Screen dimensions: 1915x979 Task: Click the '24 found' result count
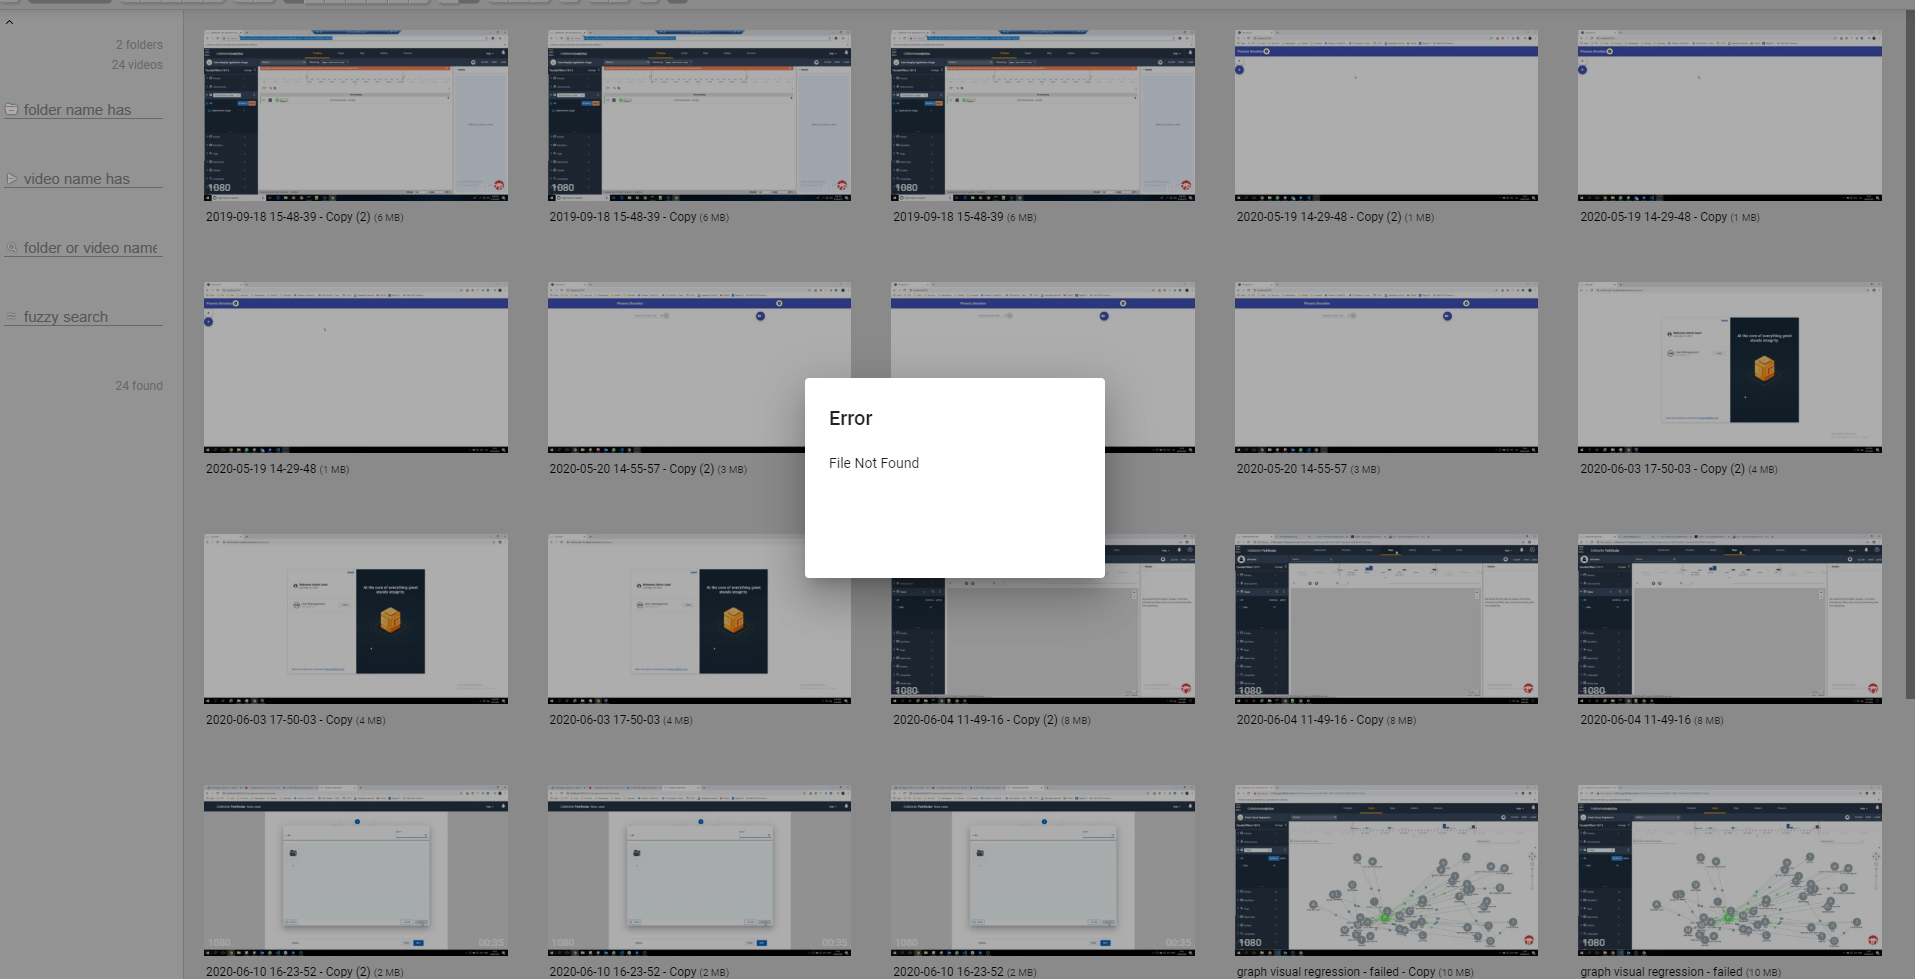click(139, 386)
